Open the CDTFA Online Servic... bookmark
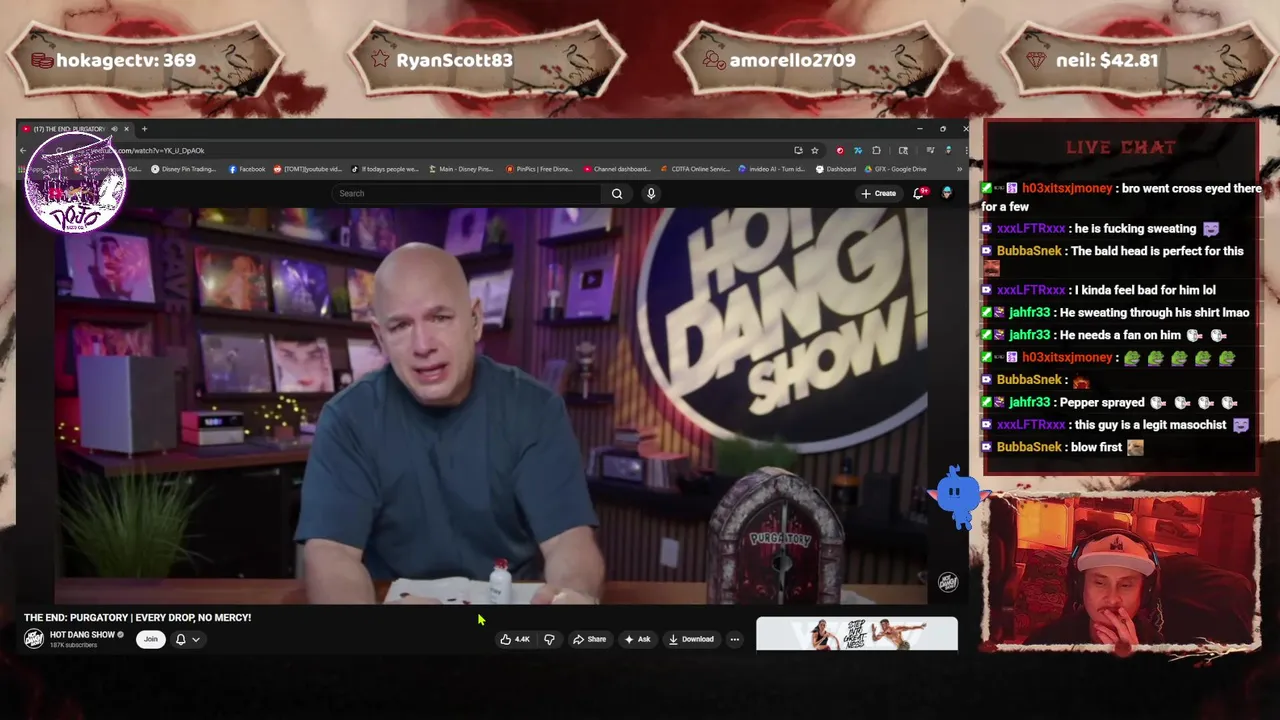 (695, 169)
